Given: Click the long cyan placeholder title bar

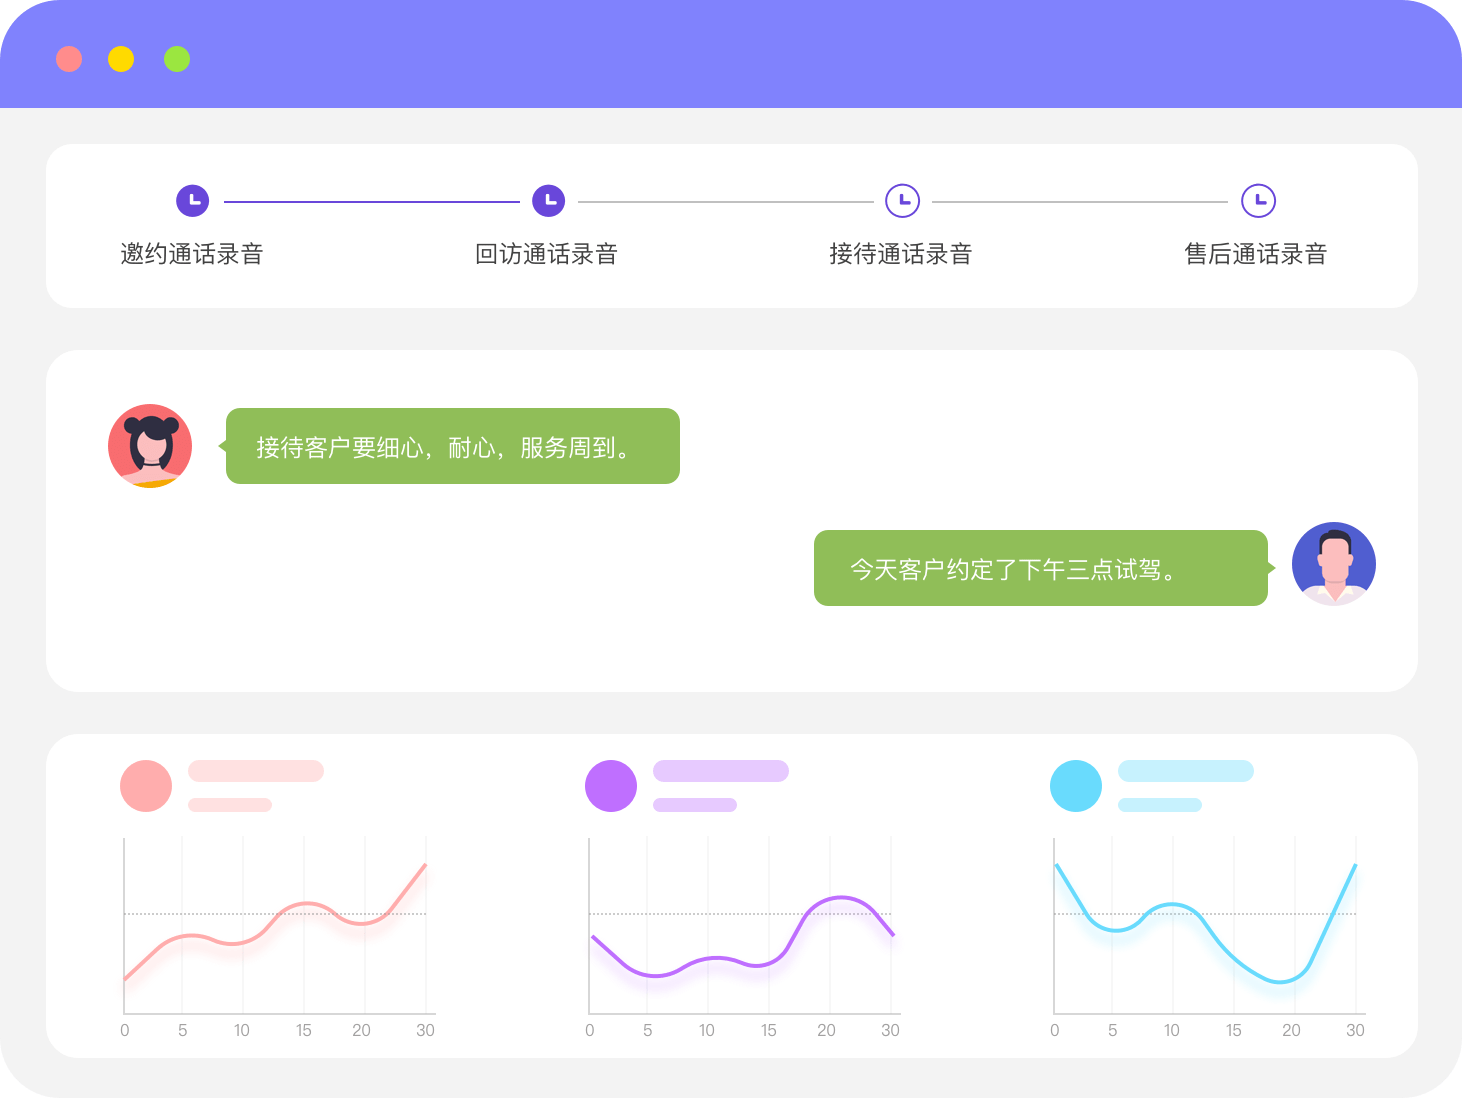Looking at the screenshot, I should click(1186, 771).
